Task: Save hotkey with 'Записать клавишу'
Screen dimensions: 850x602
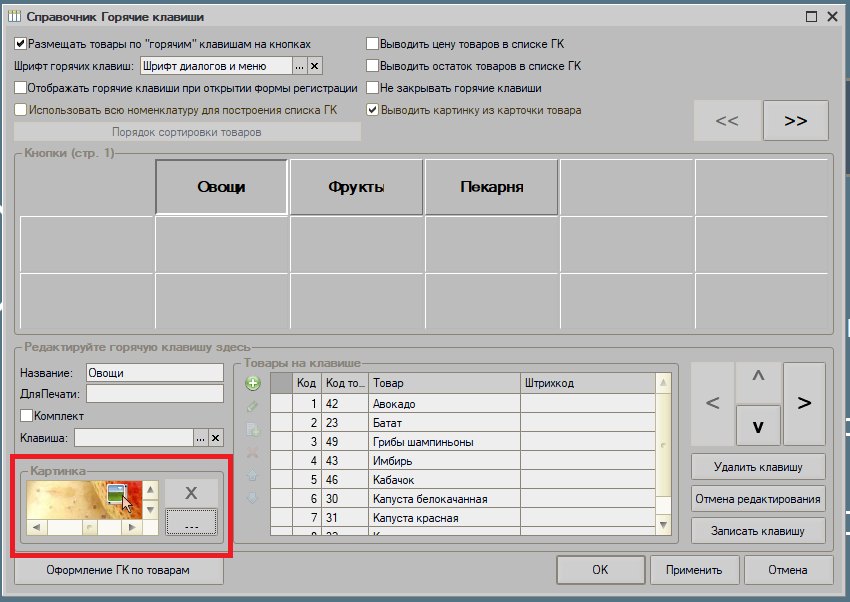Action: 758,531
